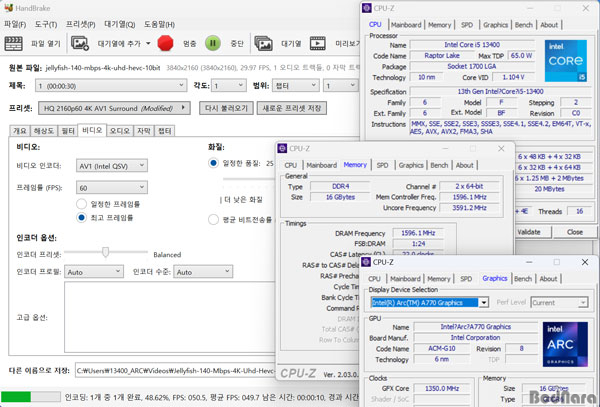Click the CPU-Z Memory window title icon
The image size is (600, 407).
(282, 148)
